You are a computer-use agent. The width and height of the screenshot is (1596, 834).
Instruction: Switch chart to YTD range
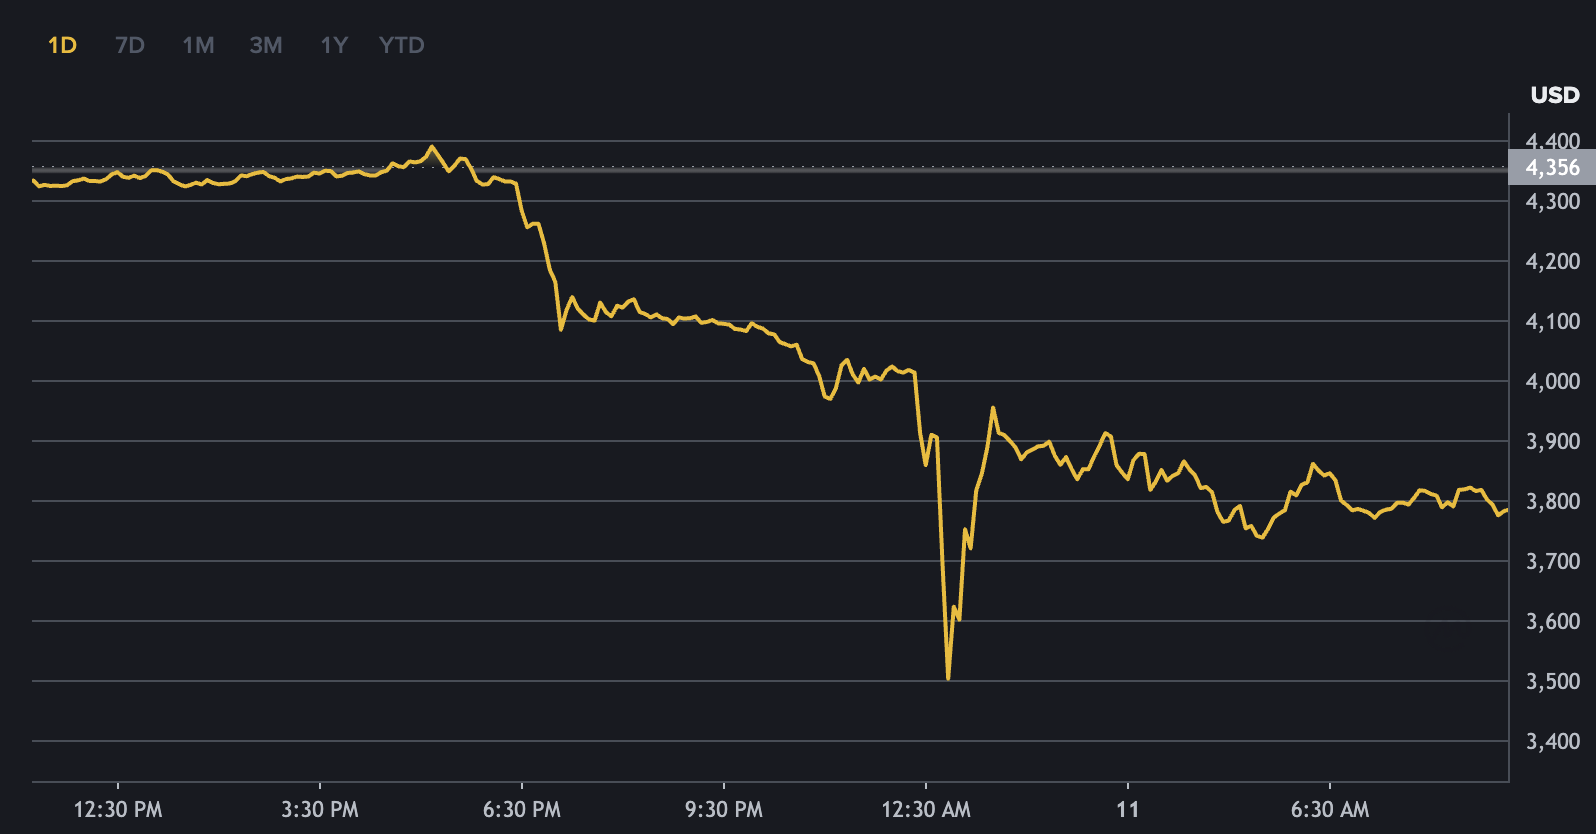(402, 45)
